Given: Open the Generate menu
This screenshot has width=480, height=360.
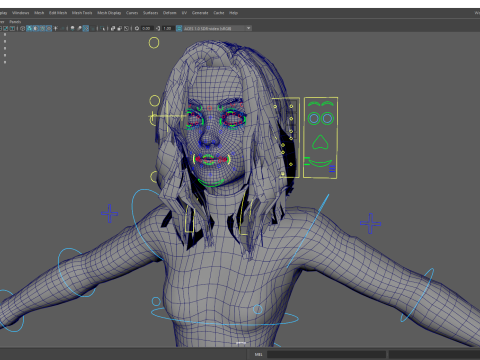Looking at the screenshot, I should (x=200, y=13).
